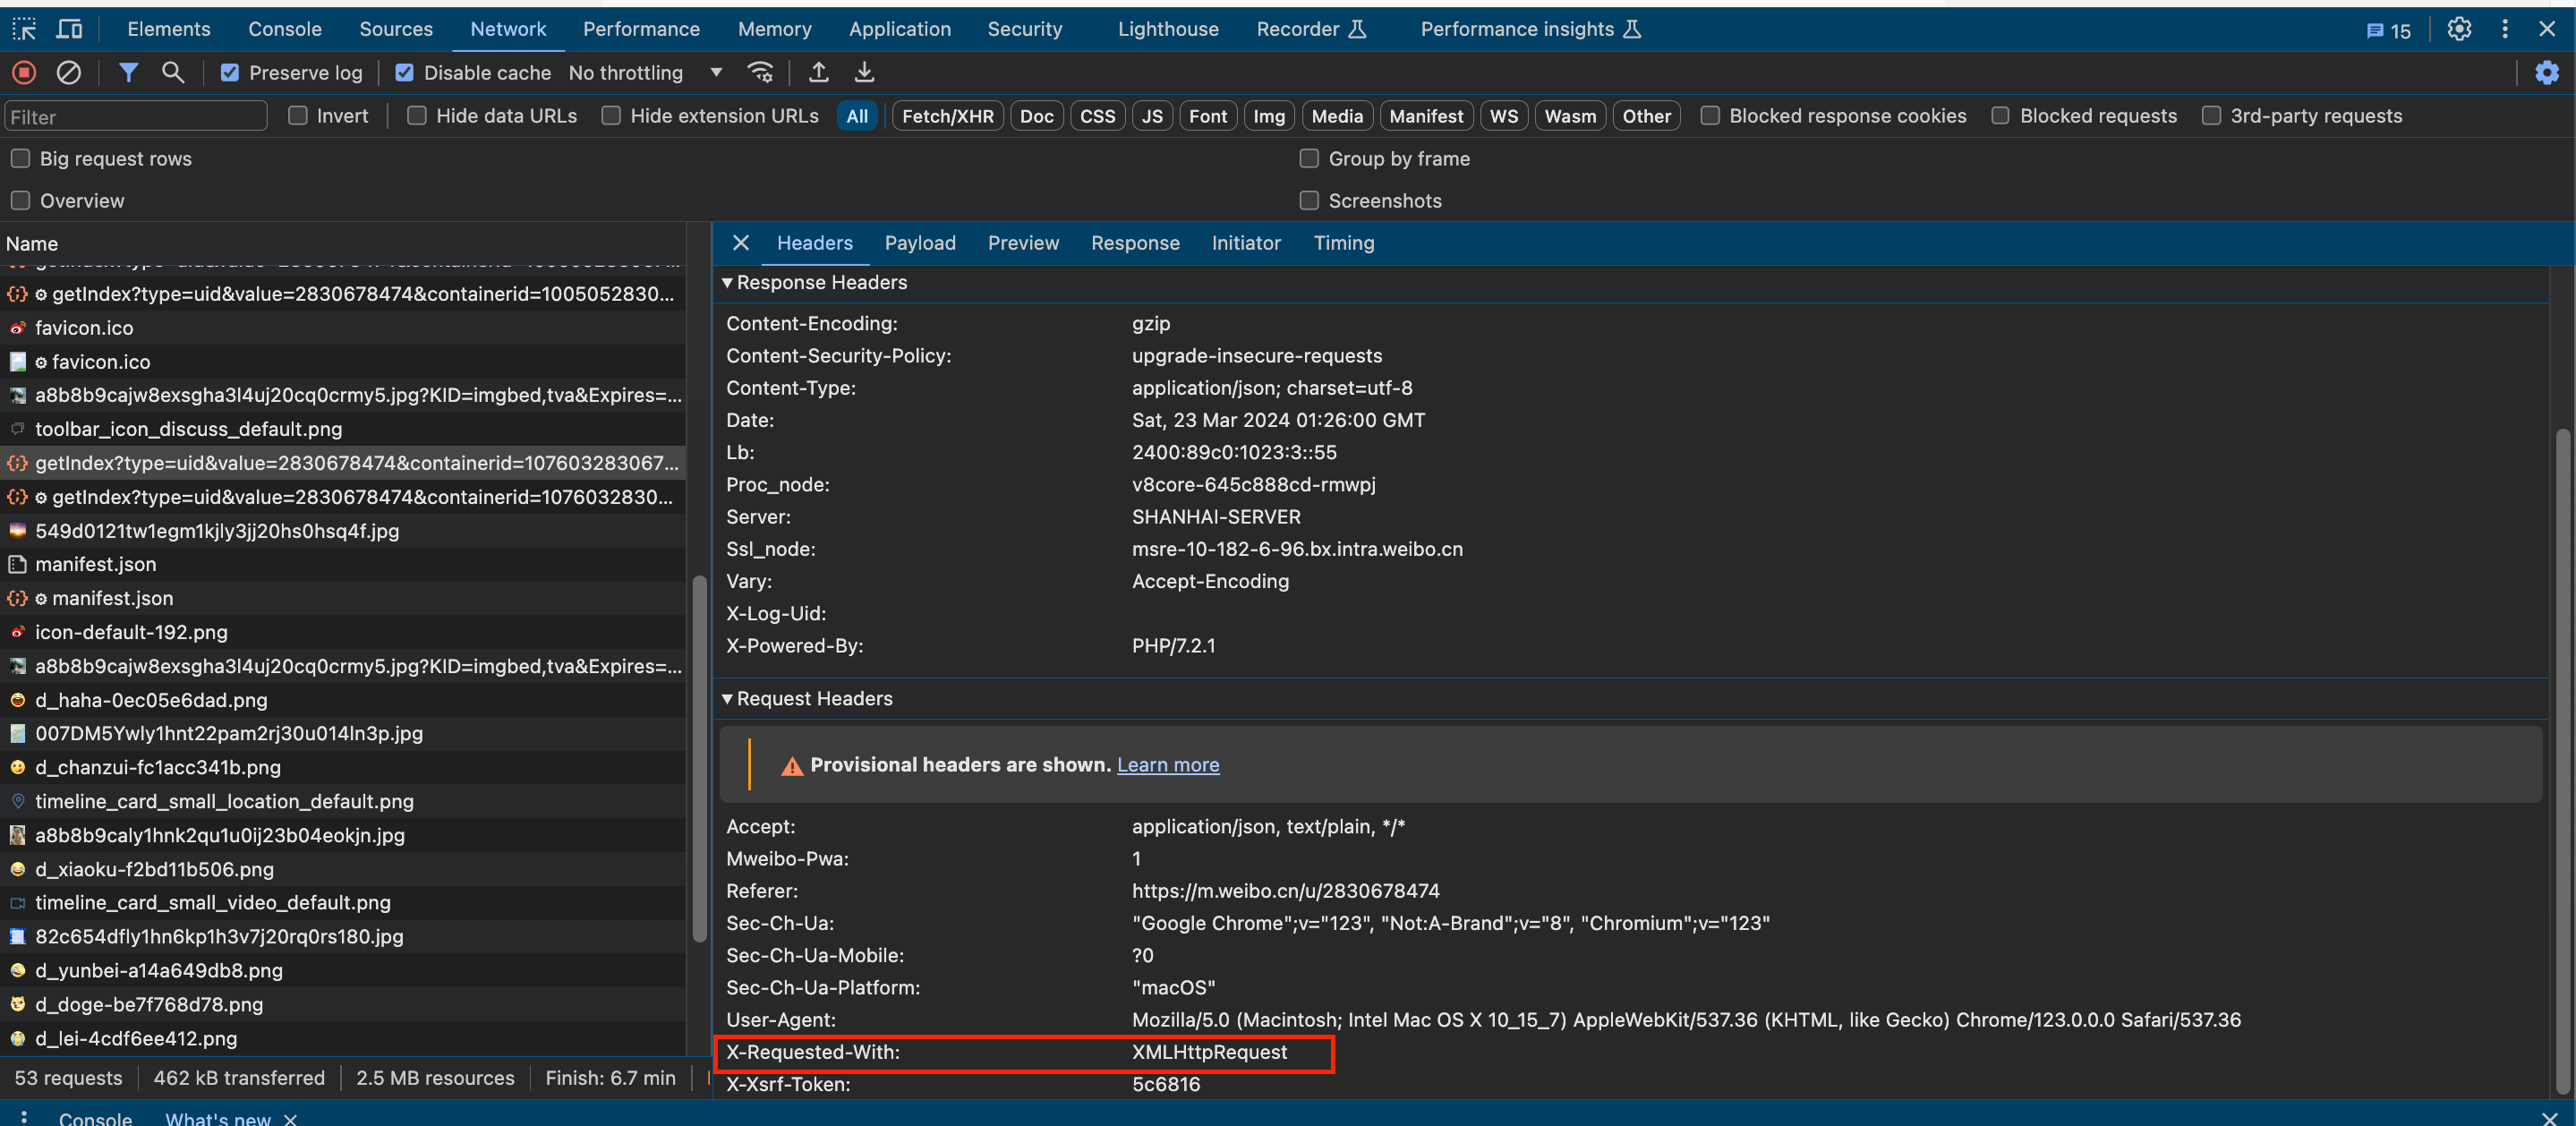Open the 15 issues counter
Image resolution: width=2576 pixels, height=1126 pixels.
(2389, 30)
